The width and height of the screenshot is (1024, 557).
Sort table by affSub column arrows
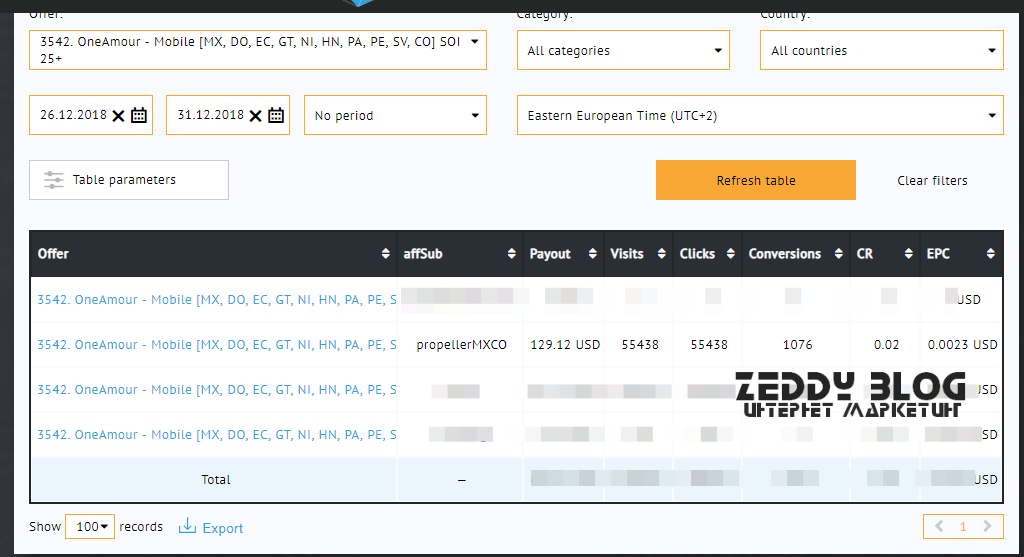[x=512, y=254]
